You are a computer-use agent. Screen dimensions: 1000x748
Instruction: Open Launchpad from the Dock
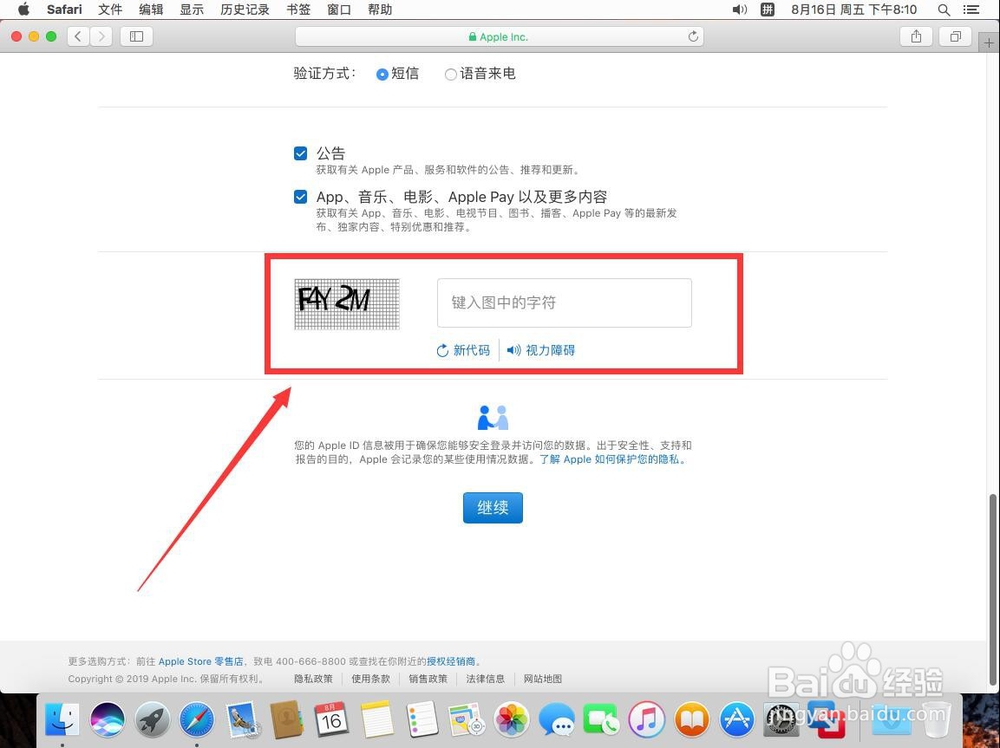pos(152,720)
